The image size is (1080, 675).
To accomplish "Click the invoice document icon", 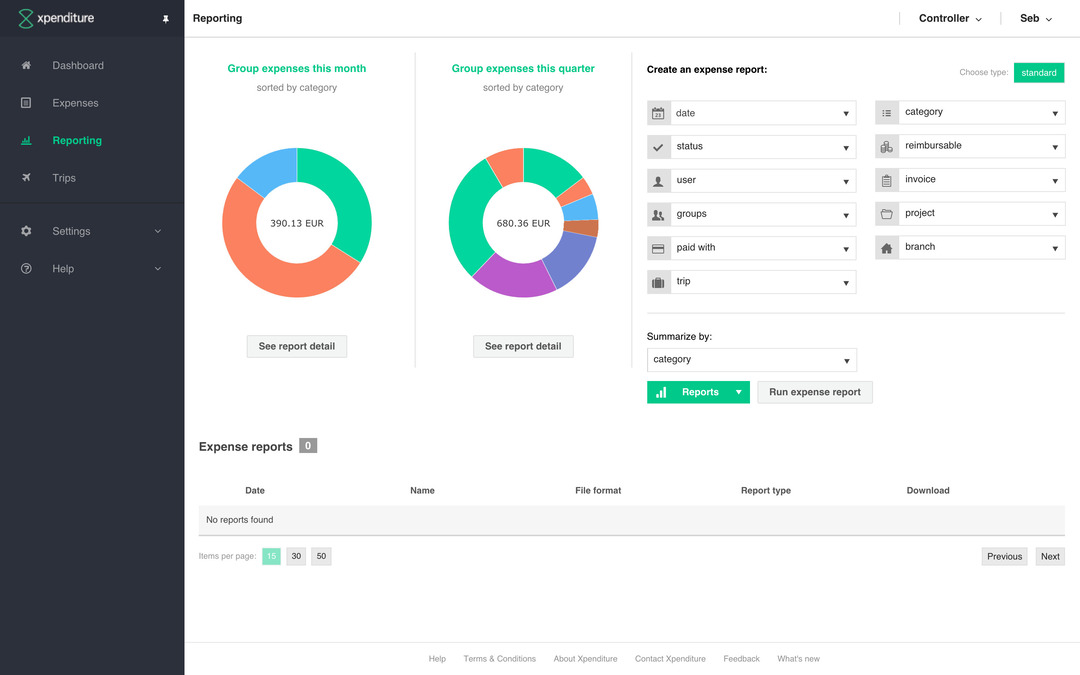I will point(886,180).
